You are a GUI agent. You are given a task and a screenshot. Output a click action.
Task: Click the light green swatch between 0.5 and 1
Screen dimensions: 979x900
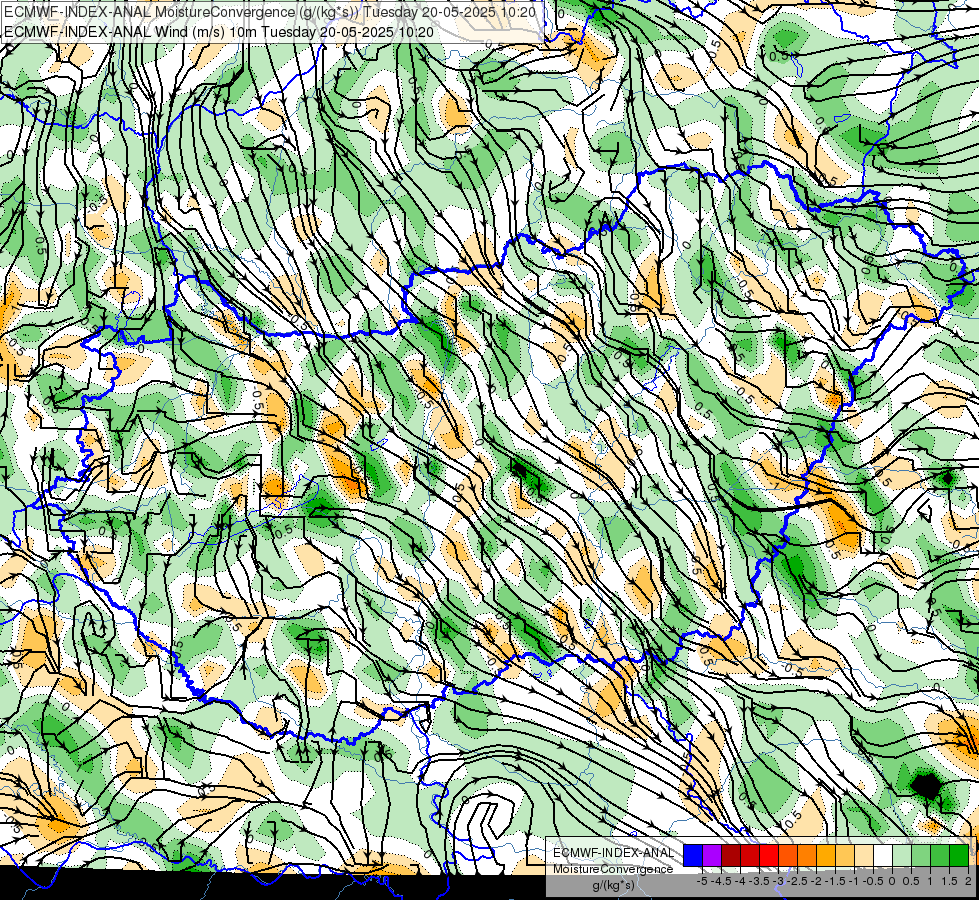tap(922, 855)
